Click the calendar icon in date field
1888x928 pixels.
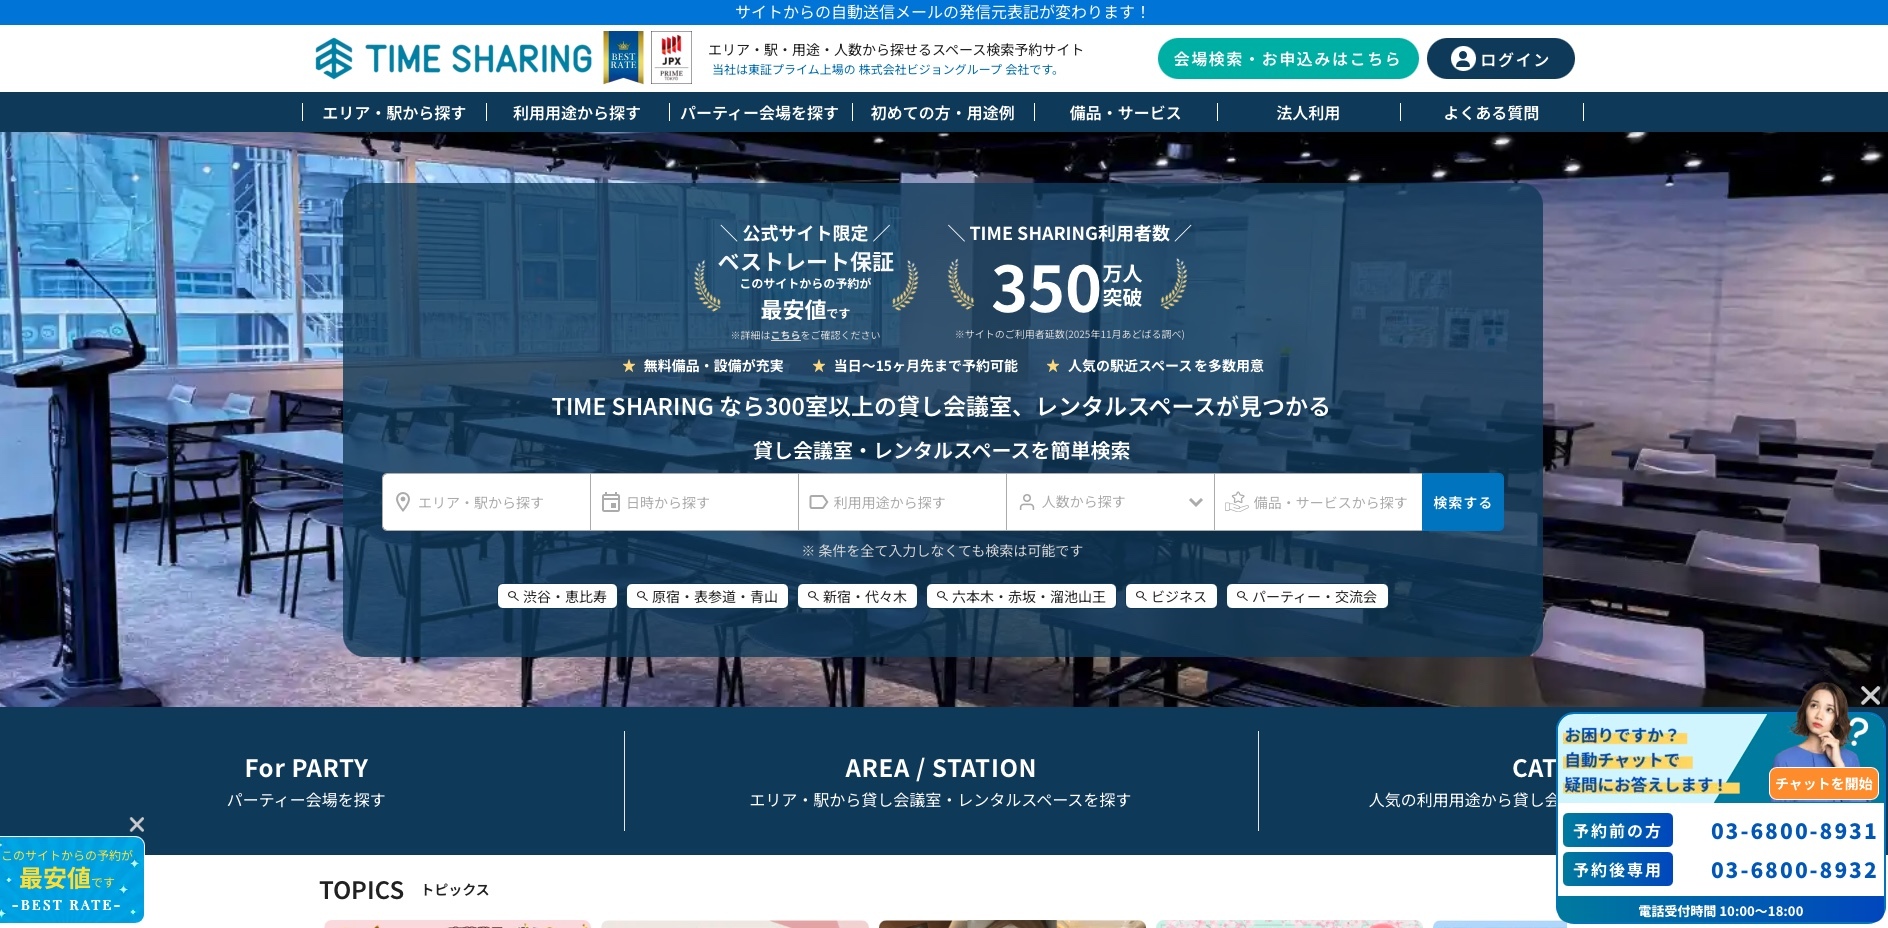(611, 502)
